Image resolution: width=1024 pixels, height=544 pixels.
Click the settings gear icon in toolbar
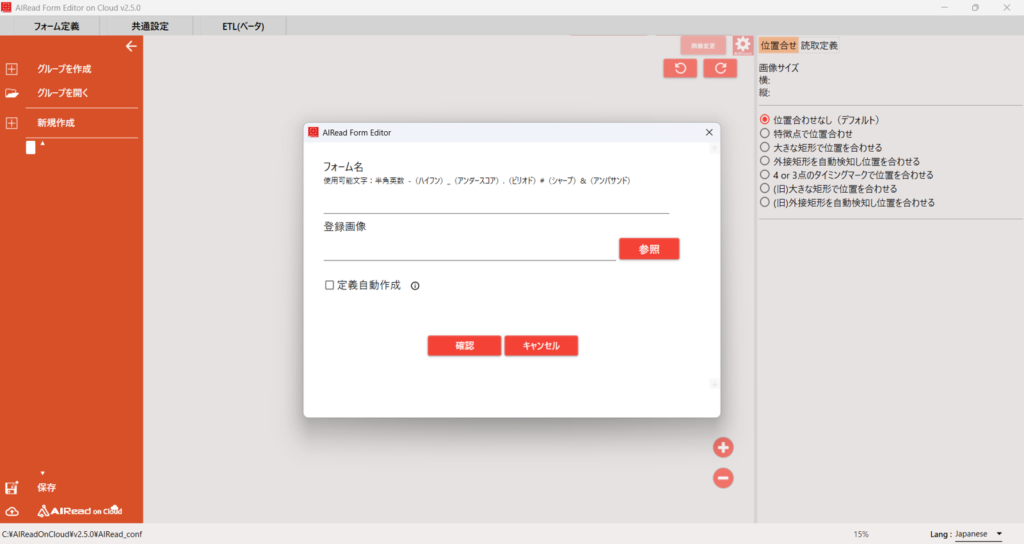point(743,45)
